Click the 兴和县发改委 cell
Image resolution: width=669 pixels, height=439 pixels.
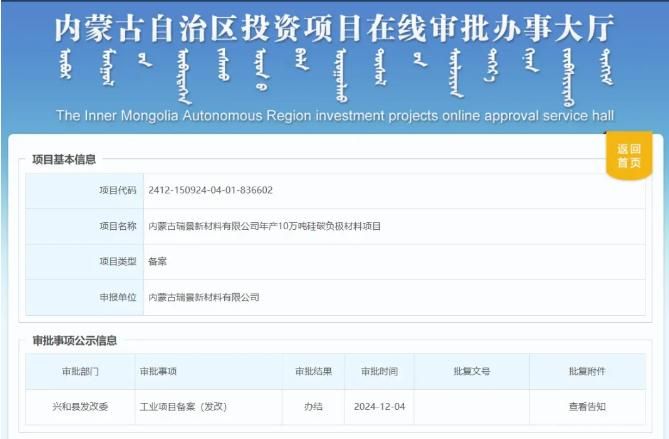pos(80,407)
